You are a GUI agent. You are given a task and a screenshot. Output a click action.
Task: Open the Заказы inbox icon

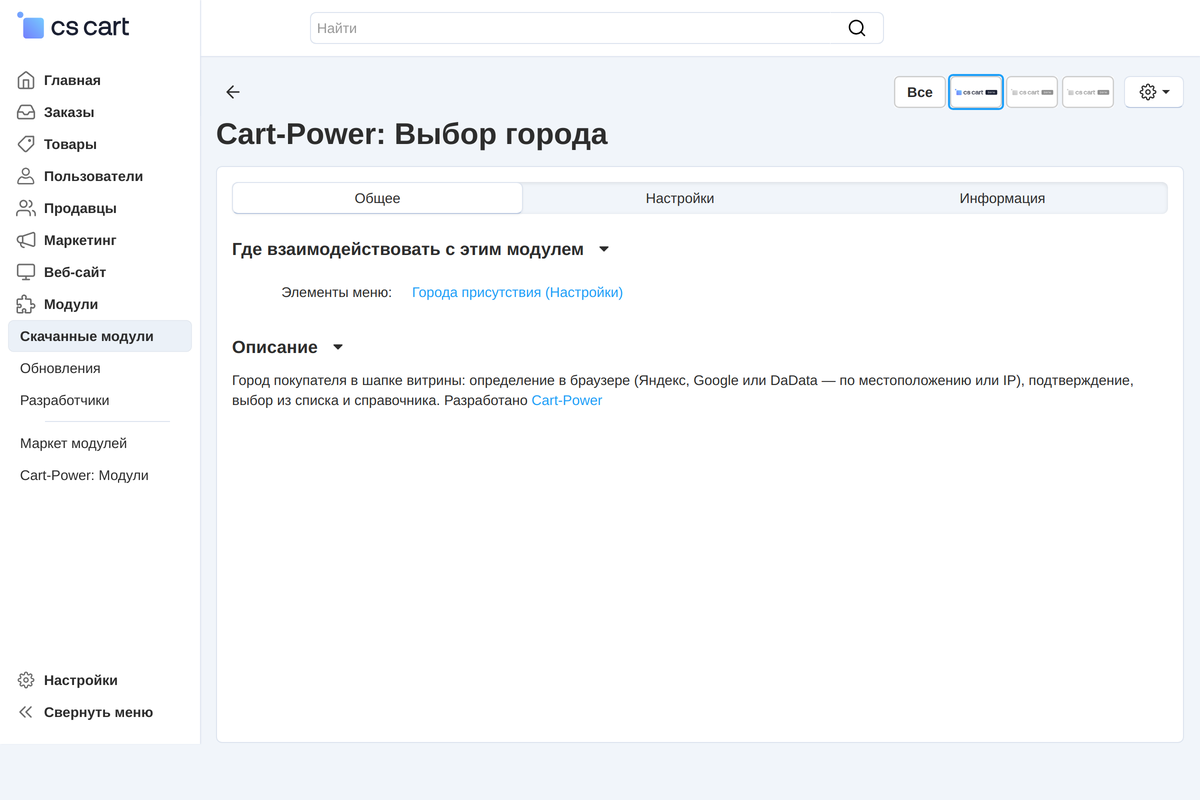pyautogui.click(x=26, y=112)
